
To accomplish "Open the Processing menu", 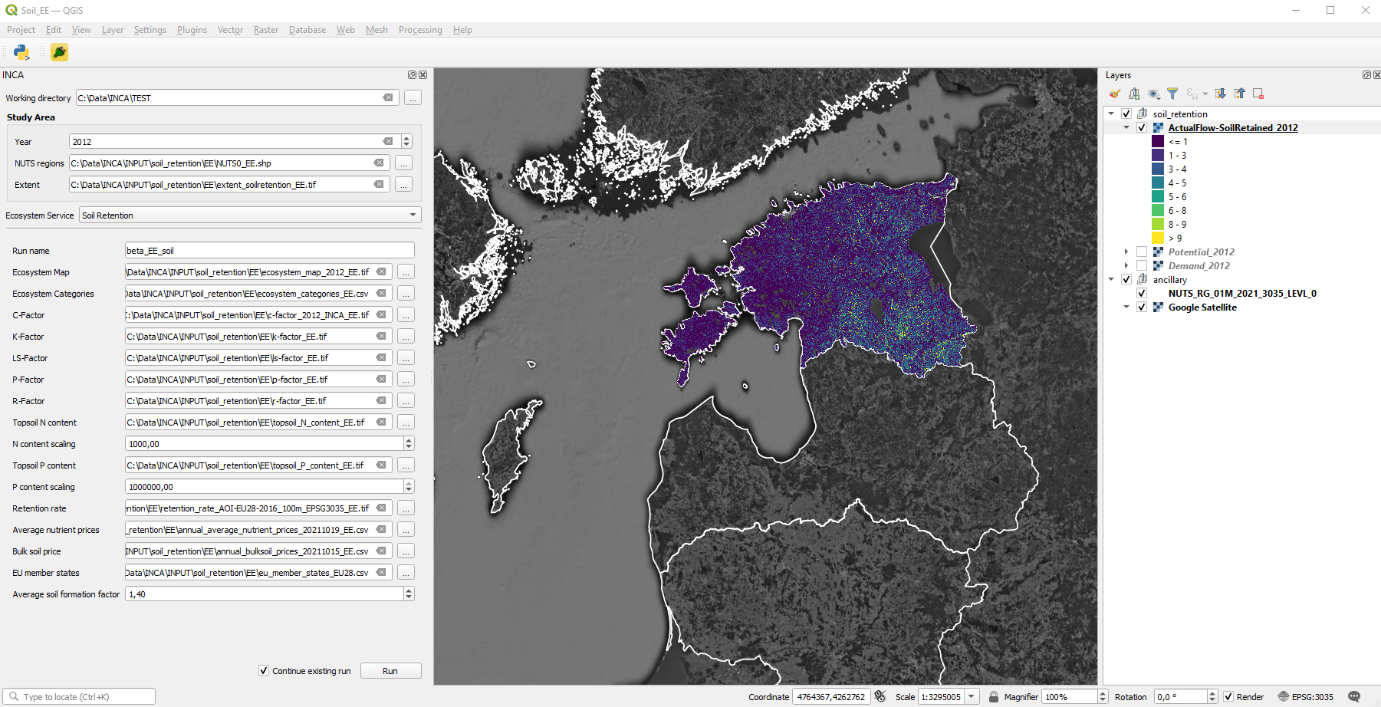I will coord(420,30).
